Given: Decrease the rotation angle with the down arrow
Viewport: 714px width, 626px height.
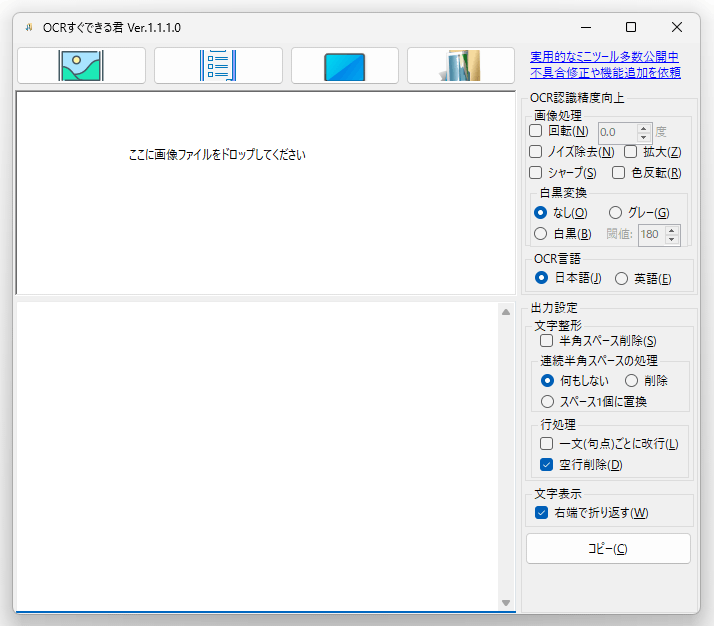Looking at the screenshot, I should [643, 137].
